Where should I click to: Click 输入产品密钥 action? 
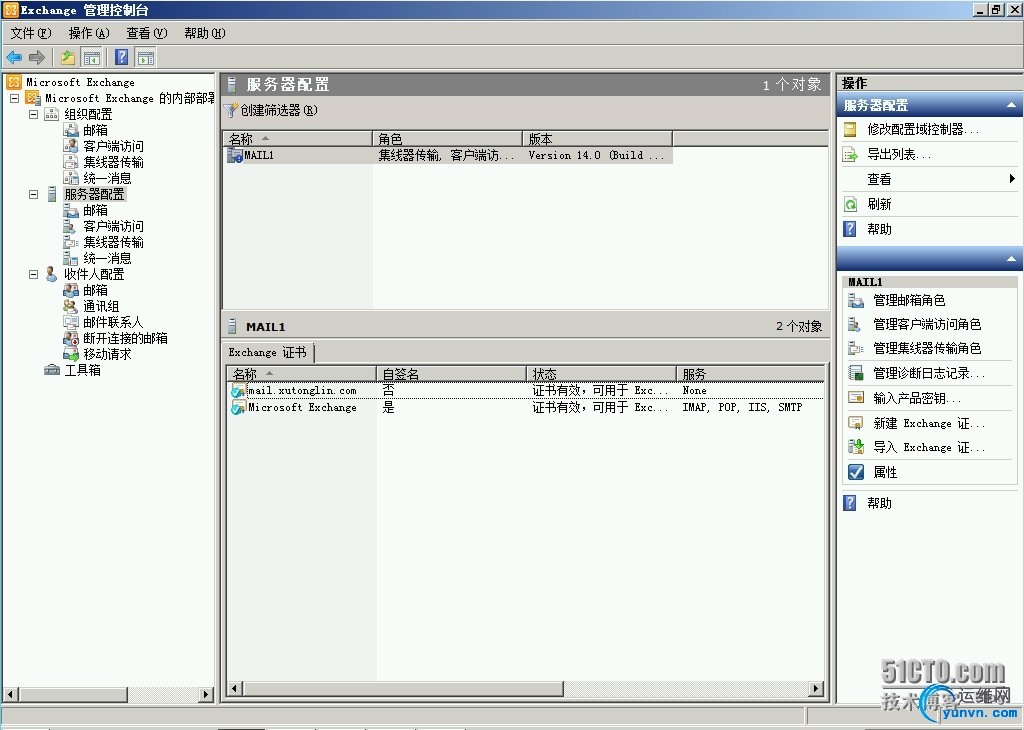(917, 398)
